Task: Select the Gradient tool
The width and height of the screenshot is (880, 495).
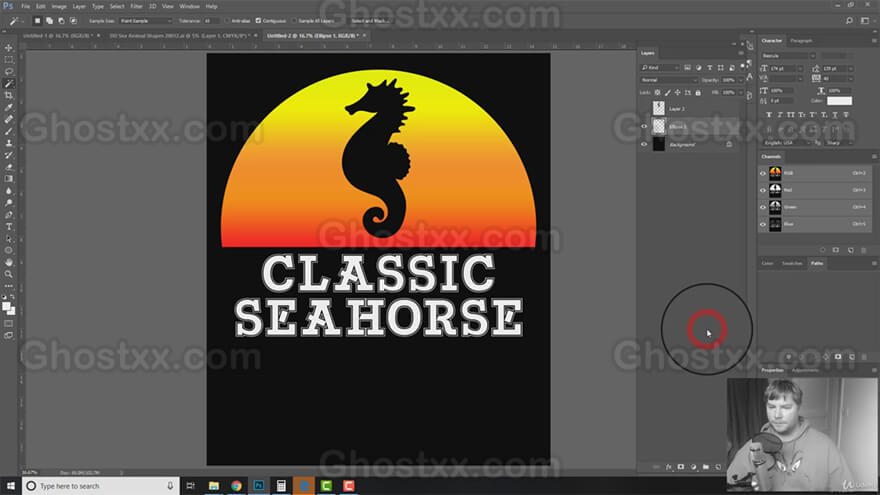Action: tap(8, 178)
